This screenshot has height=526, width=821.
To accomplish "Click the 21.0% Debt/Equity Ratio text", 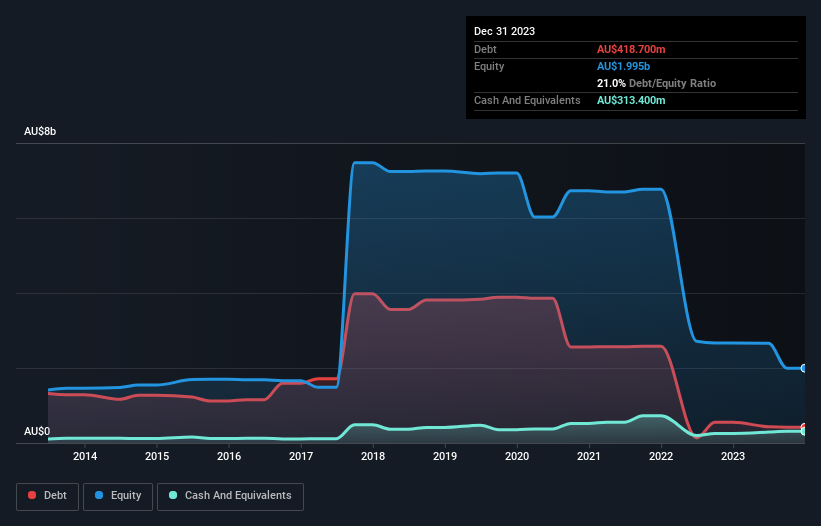I will coord(656,83).
